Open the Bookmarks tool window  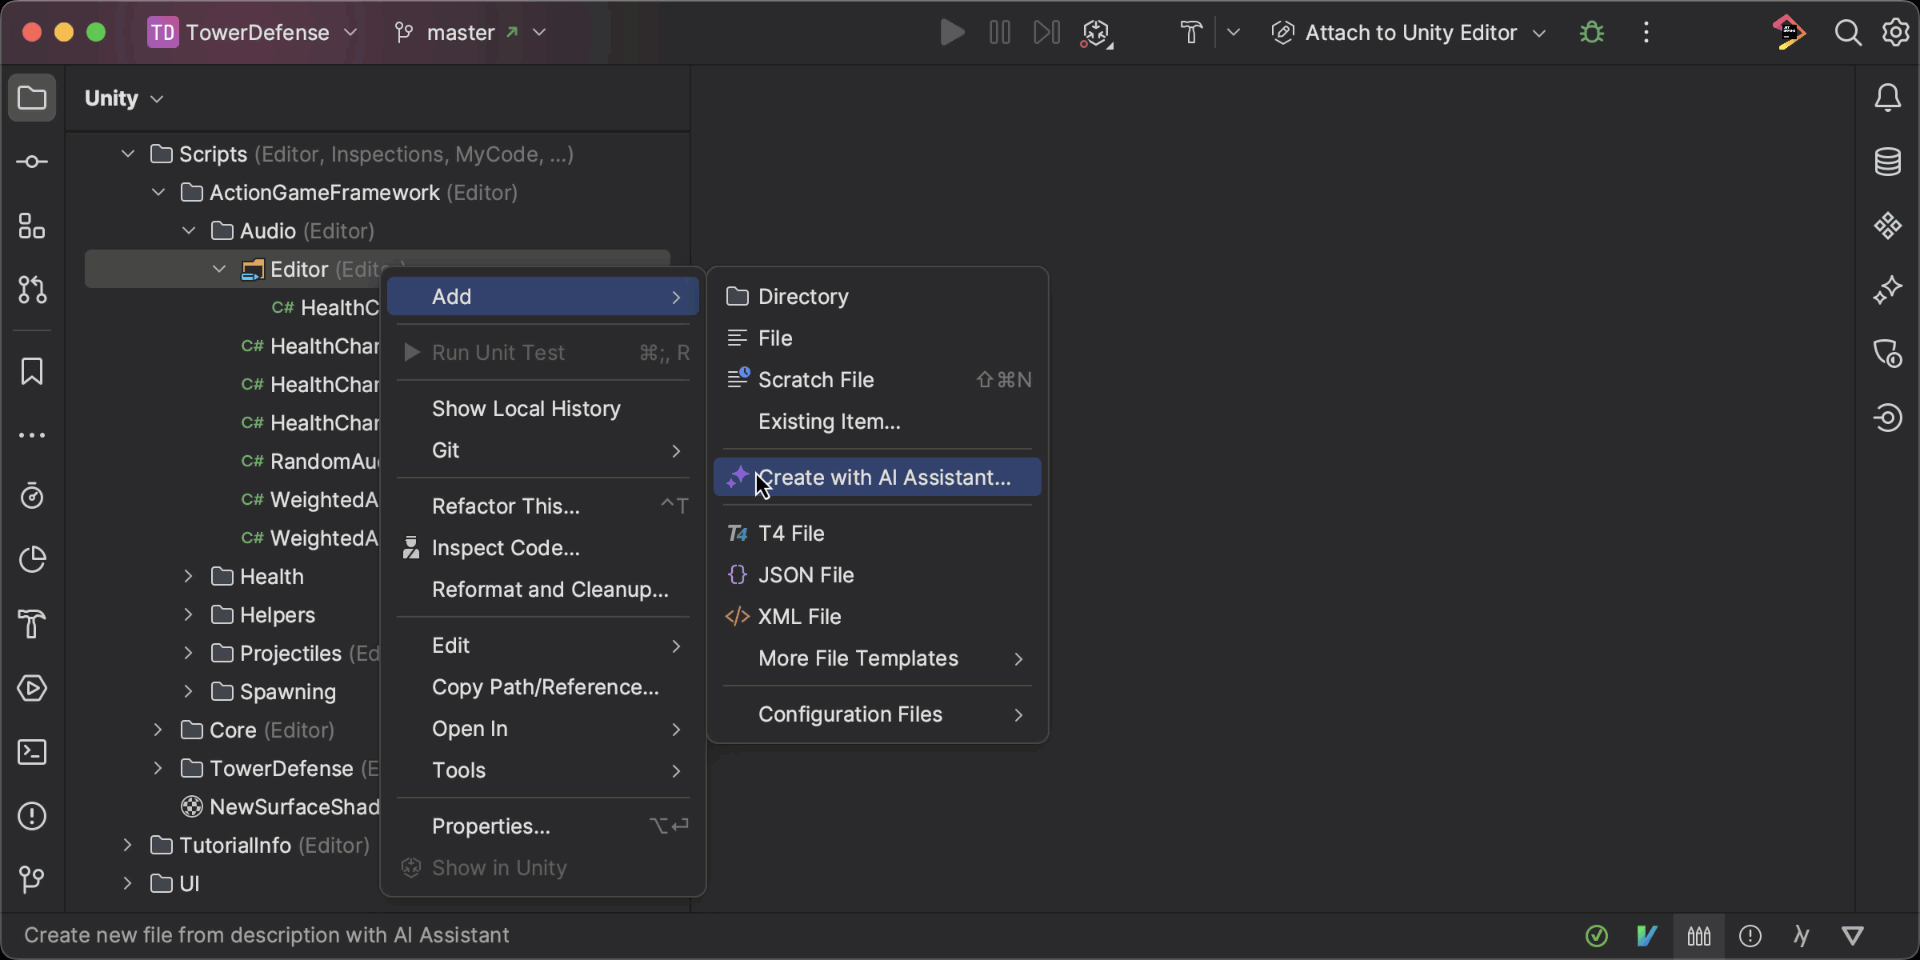coord(32,372)
